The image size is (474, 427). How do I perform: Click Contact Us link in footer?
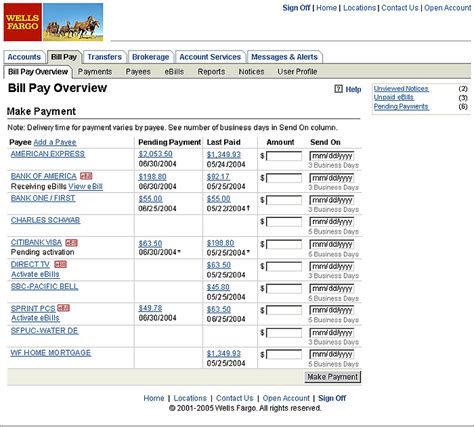(x=235, y=398)
